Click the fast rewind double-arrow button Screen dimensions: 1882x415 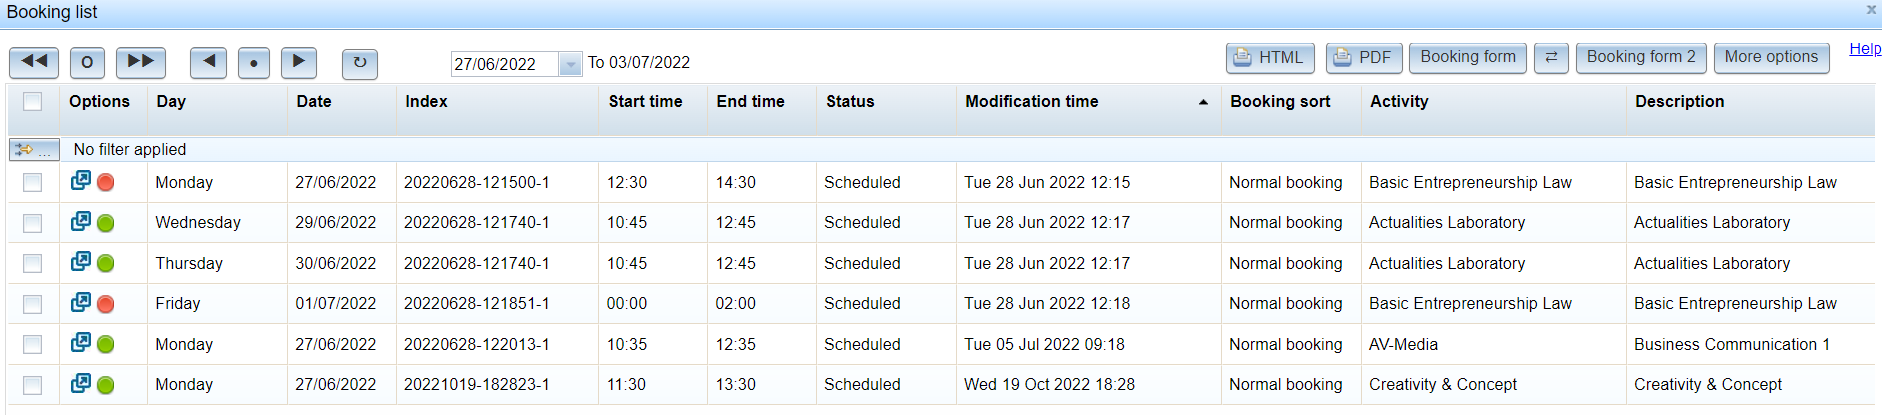[34, 62]
